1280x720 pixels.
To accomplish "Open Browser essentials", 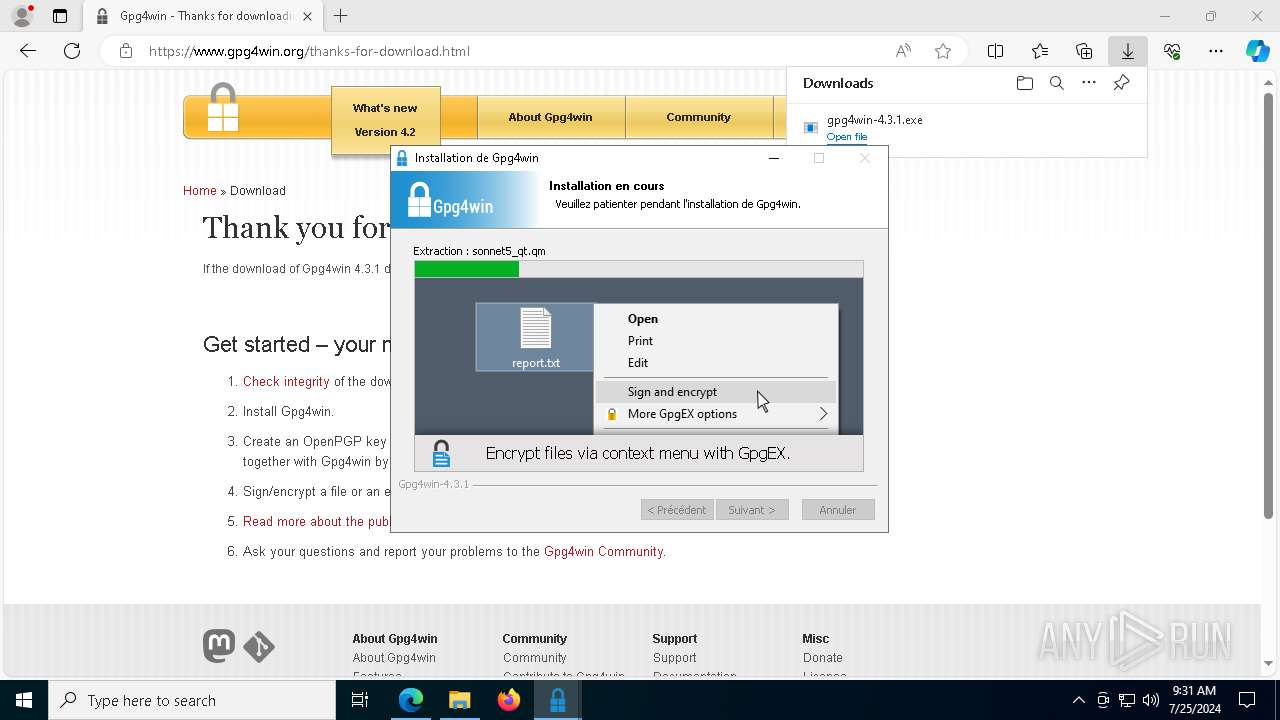I will pyautogui.click(x=1172, y=51).
